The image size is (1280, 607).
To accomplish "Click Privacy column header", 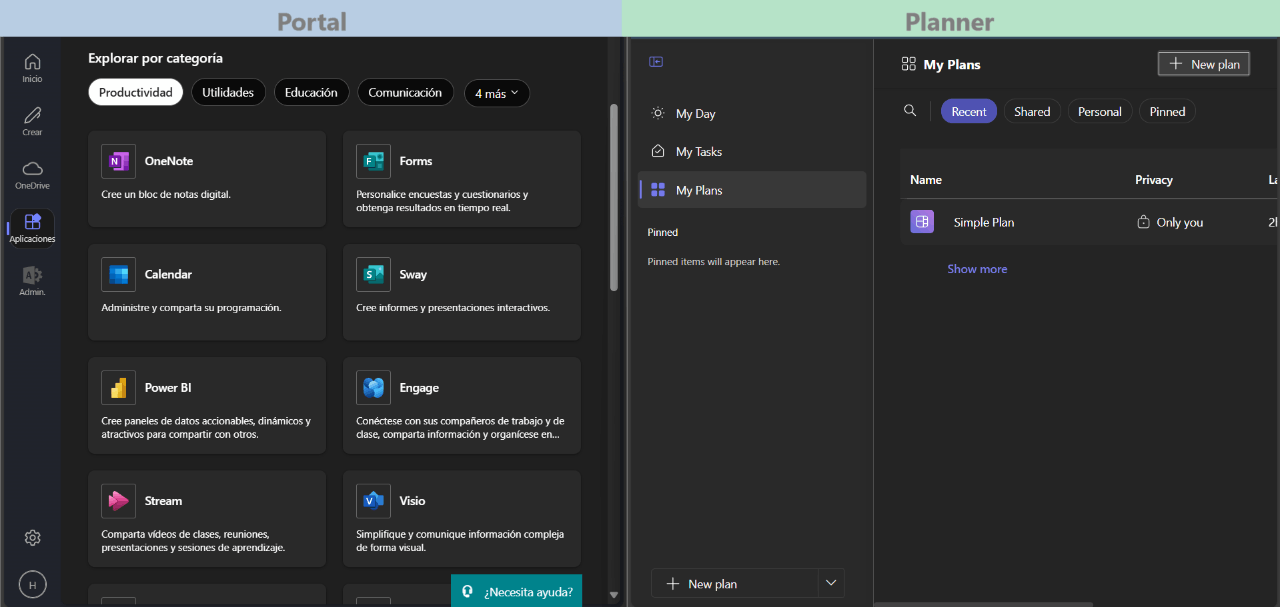I will tap(1154, 180).
